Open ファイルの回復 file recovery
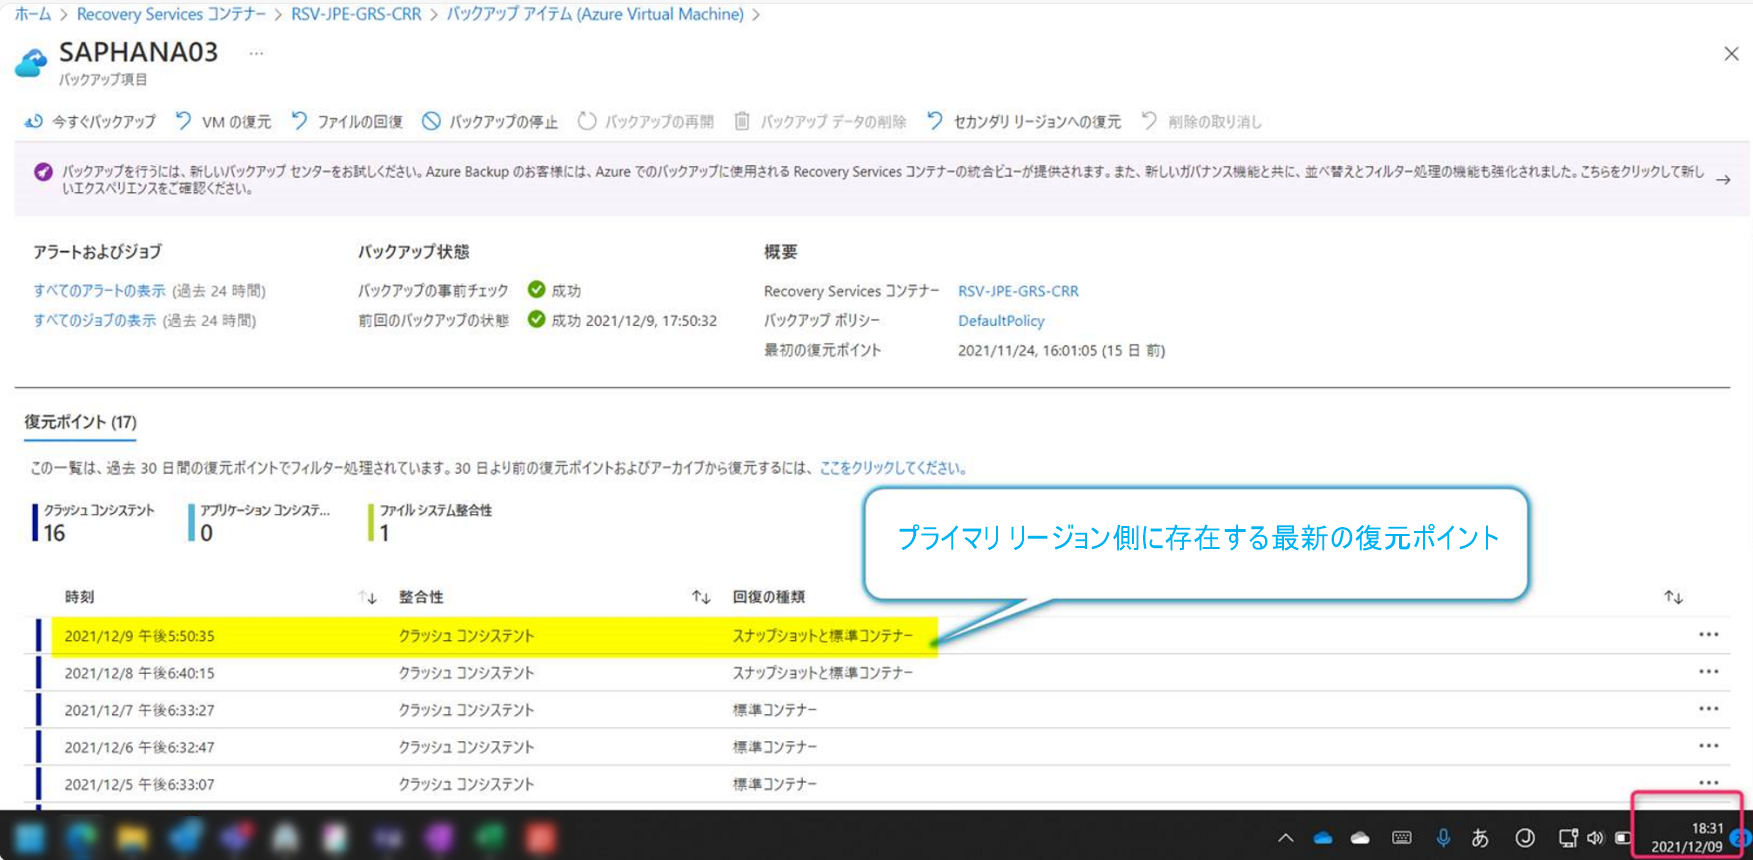1753x860 pixels. click(x=347, y=122)
